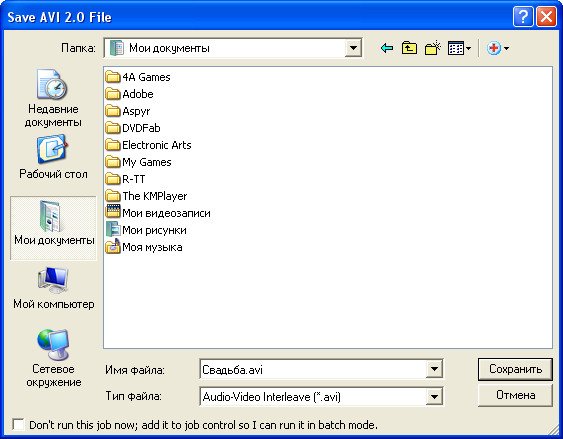
Task: Expand the Папка location dropdown
Action: coord(353,48)
